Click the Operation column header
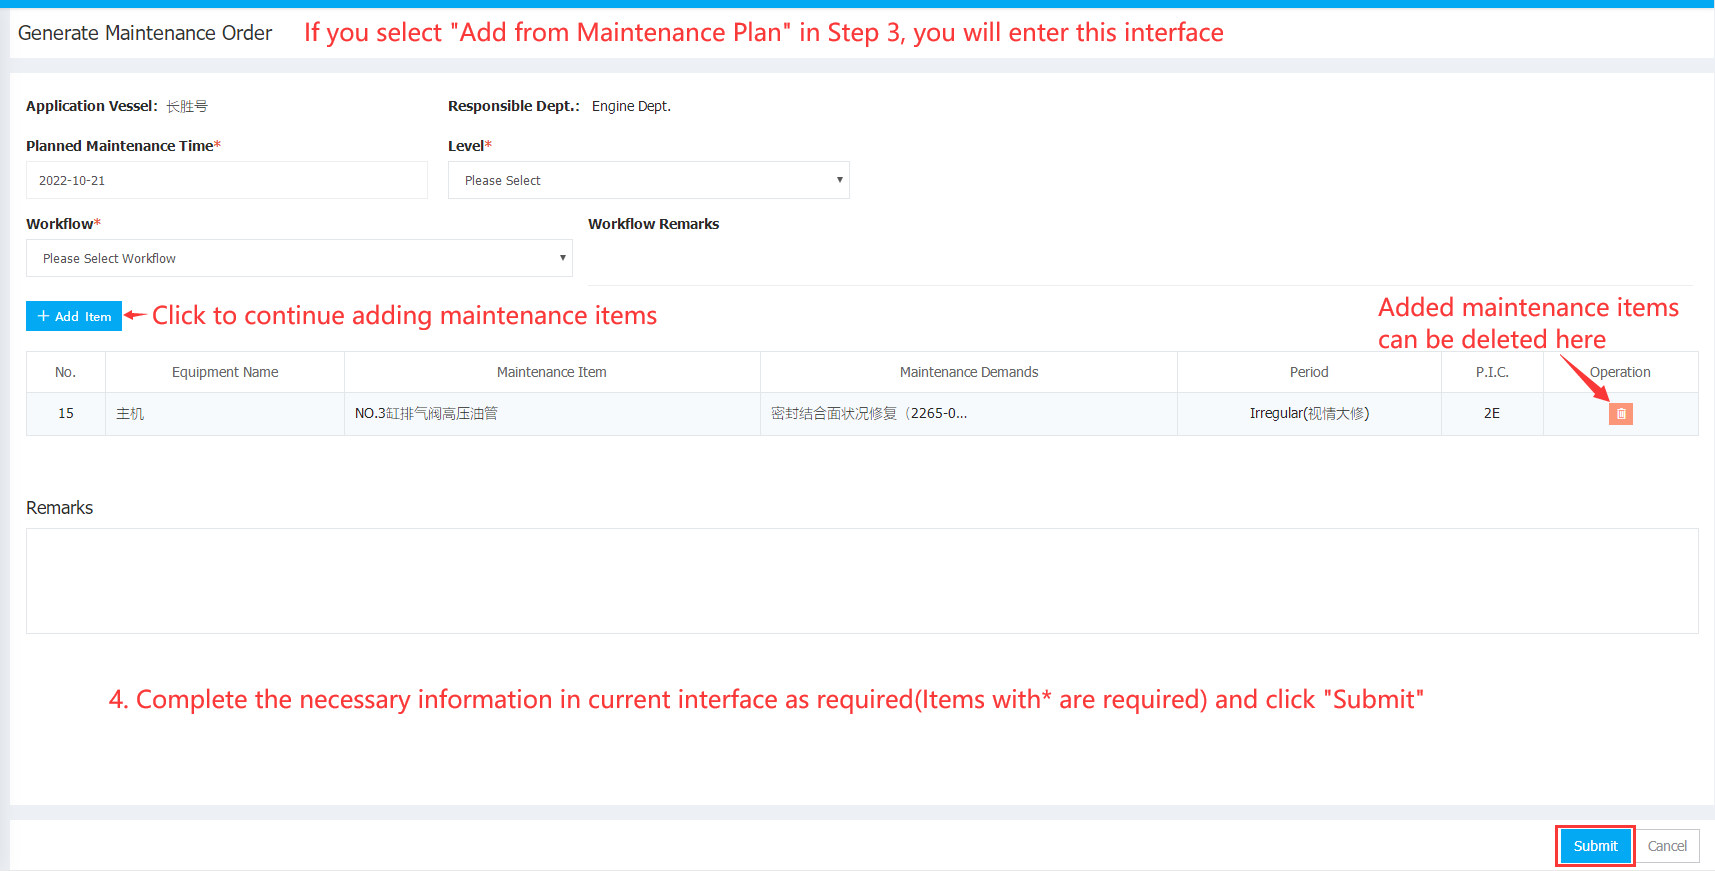The image size is (1715, 871). pos(1620,372)
